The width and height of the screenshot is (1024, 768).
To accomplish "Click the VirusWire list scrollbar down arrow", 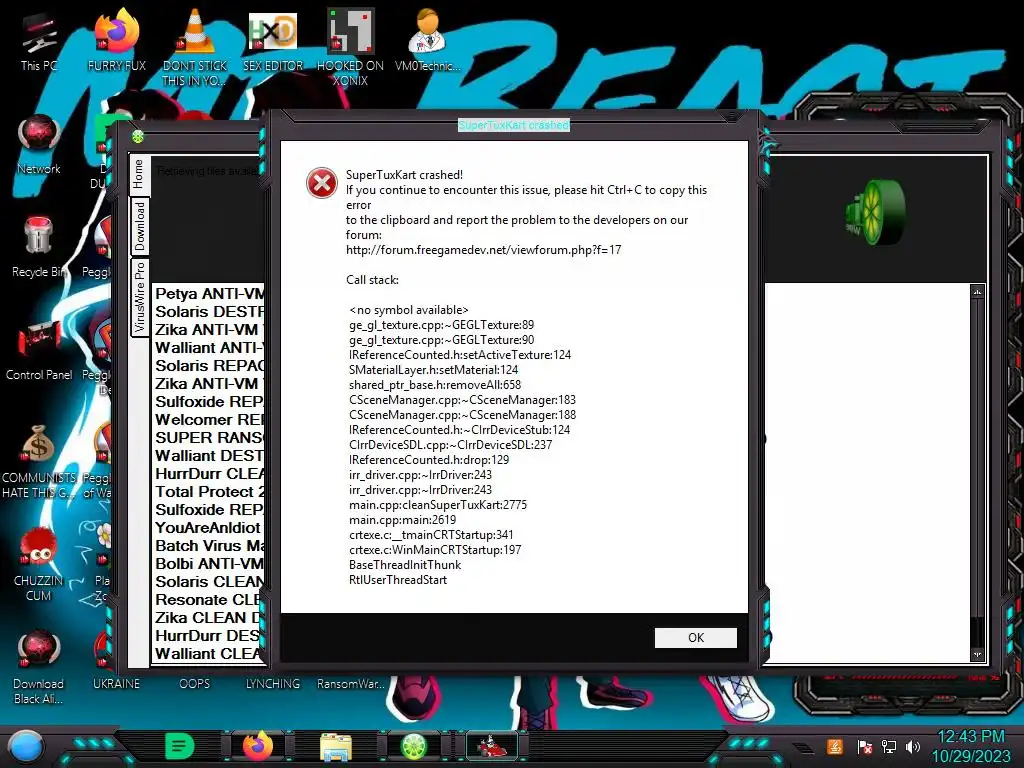I will point(977,654).
